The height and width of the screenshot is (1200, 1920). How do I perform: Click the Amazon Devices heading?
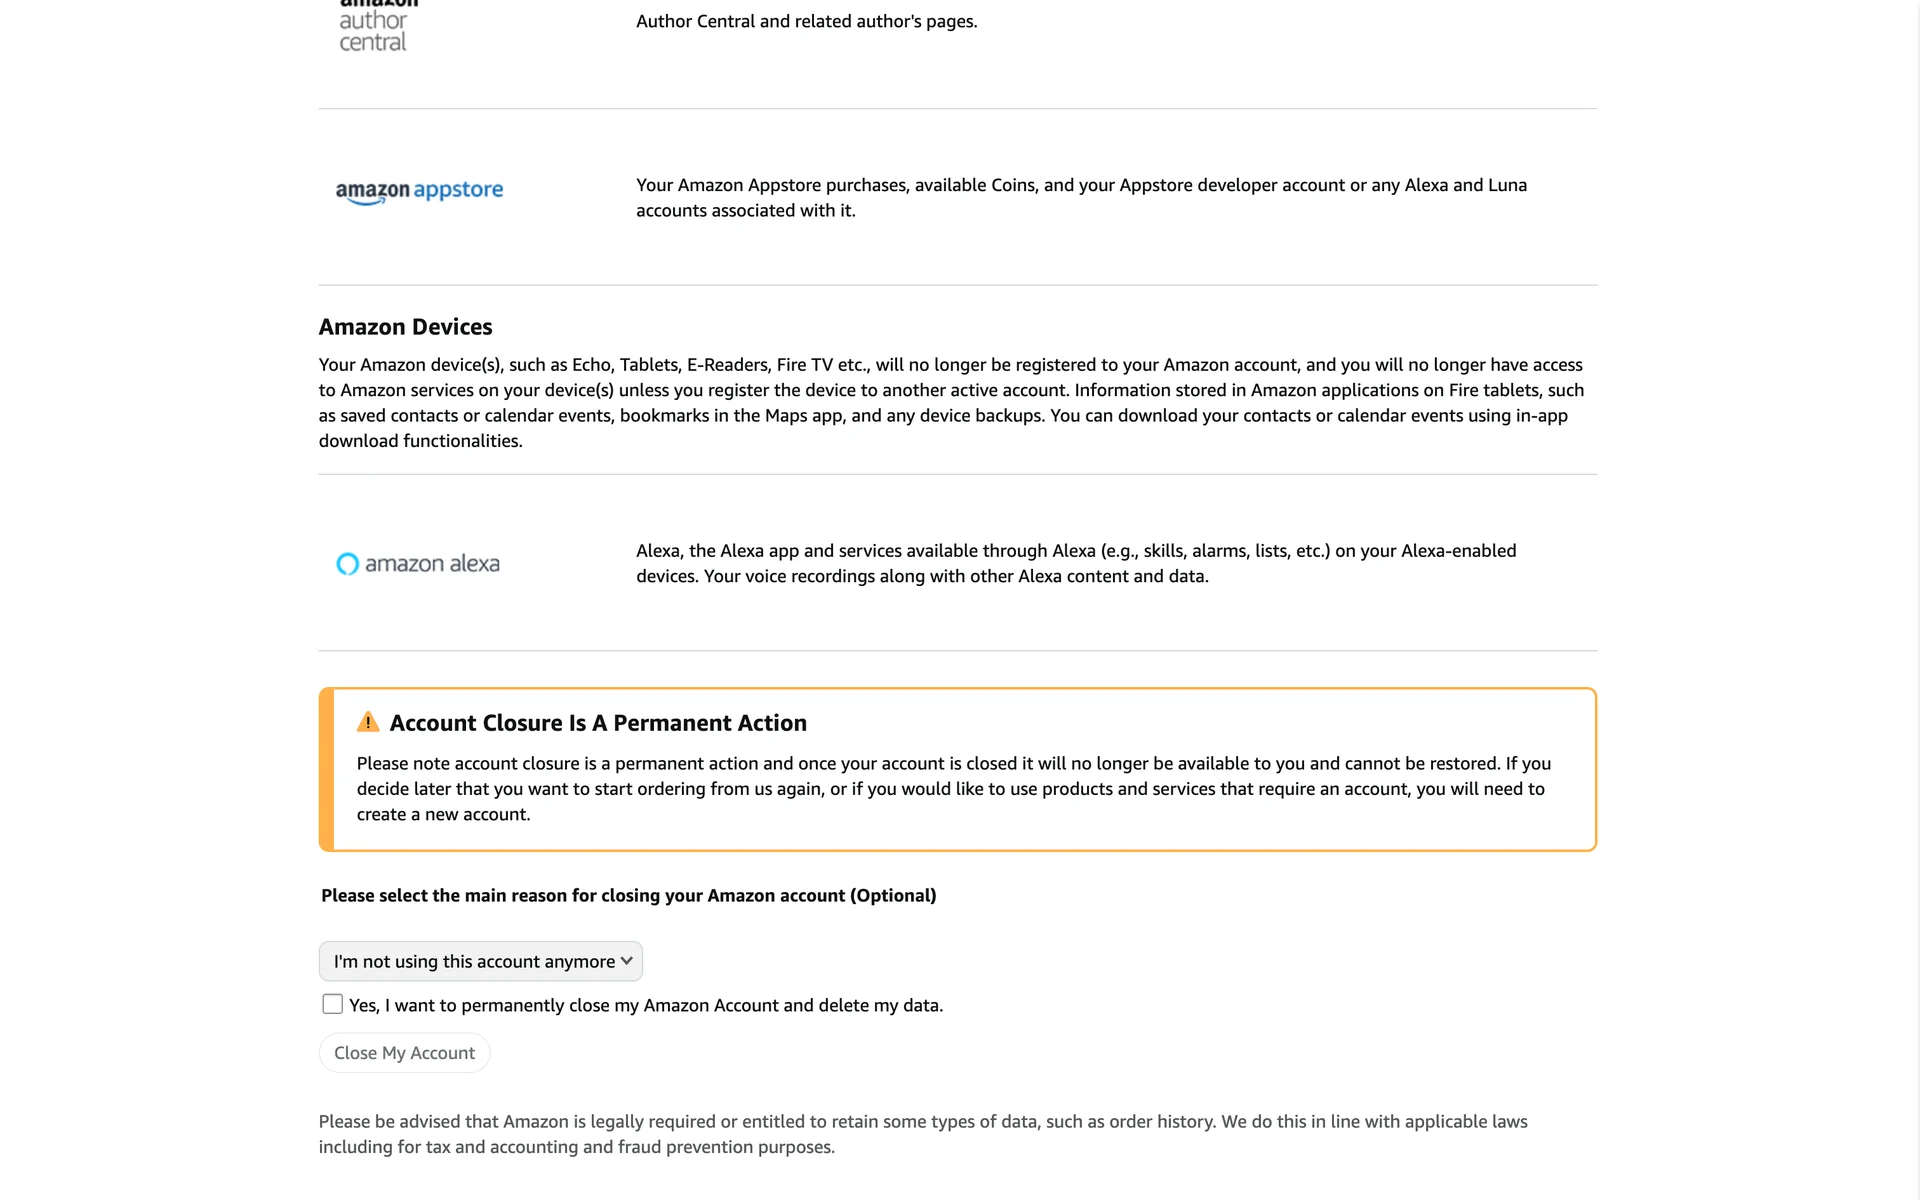coord(405,327)
